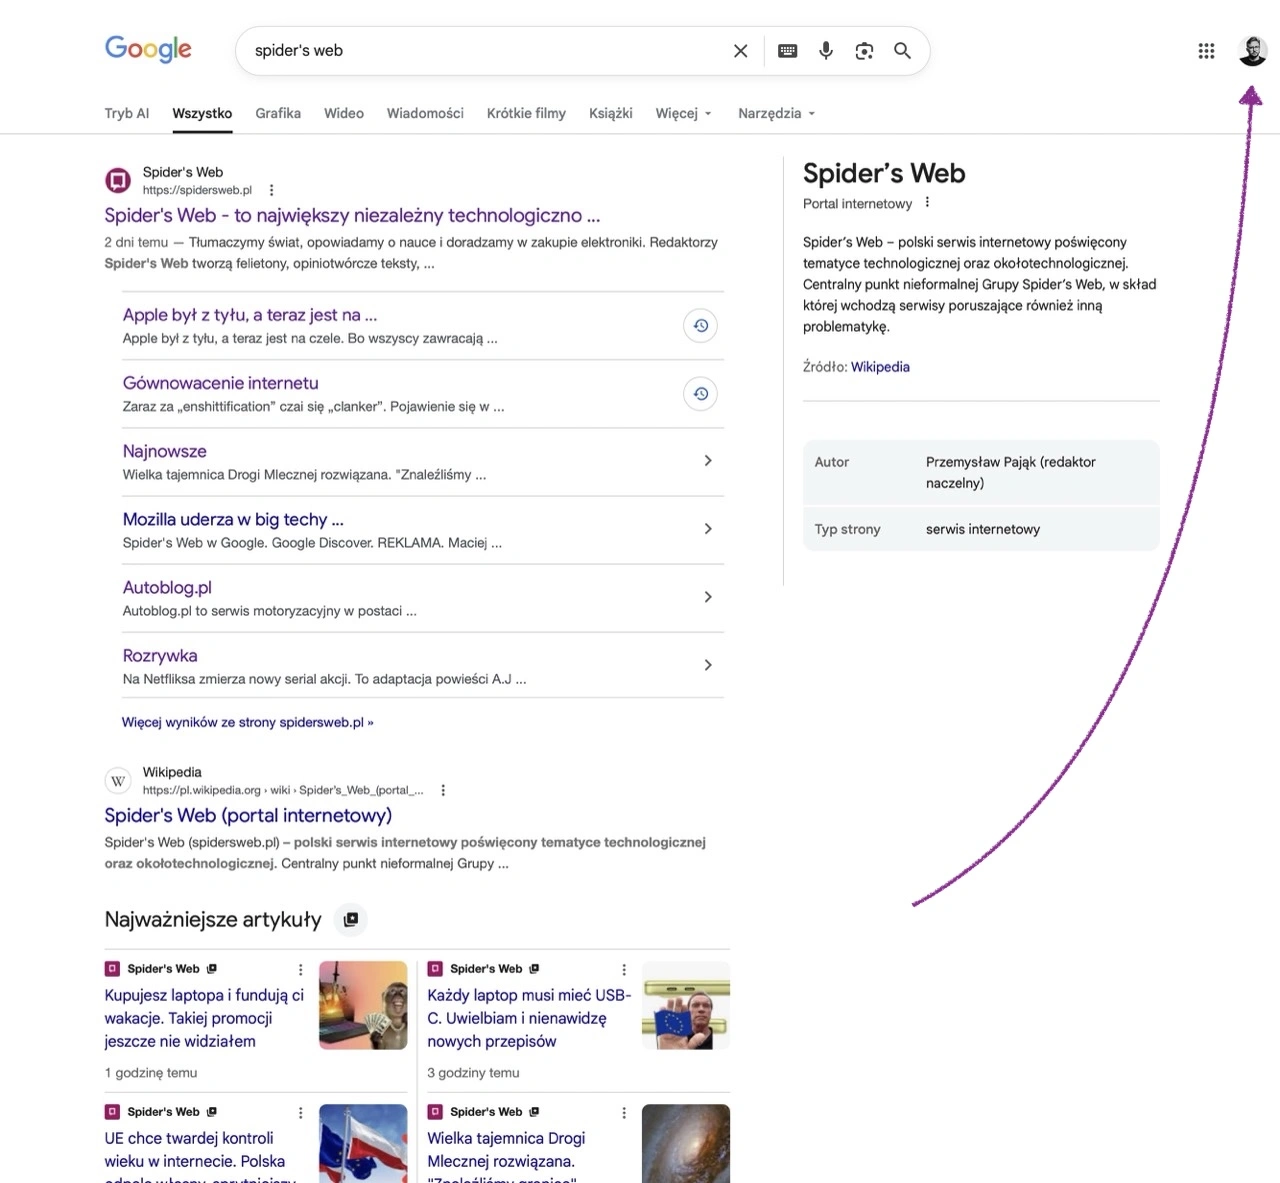
Task: Open the Google apps grid
Action: [x=1206, y=50]
